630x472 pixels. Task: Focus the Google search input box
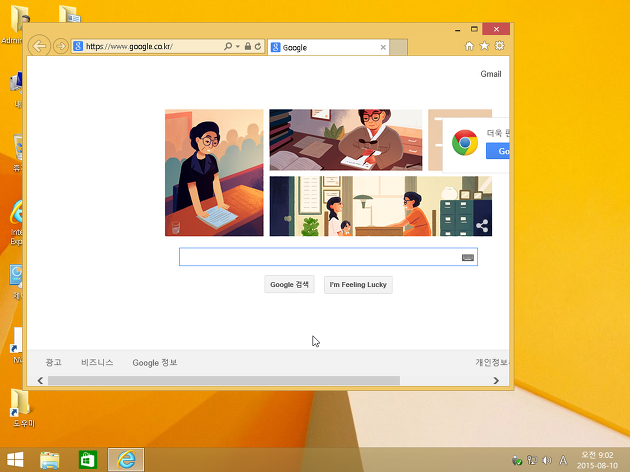(328, 257)
